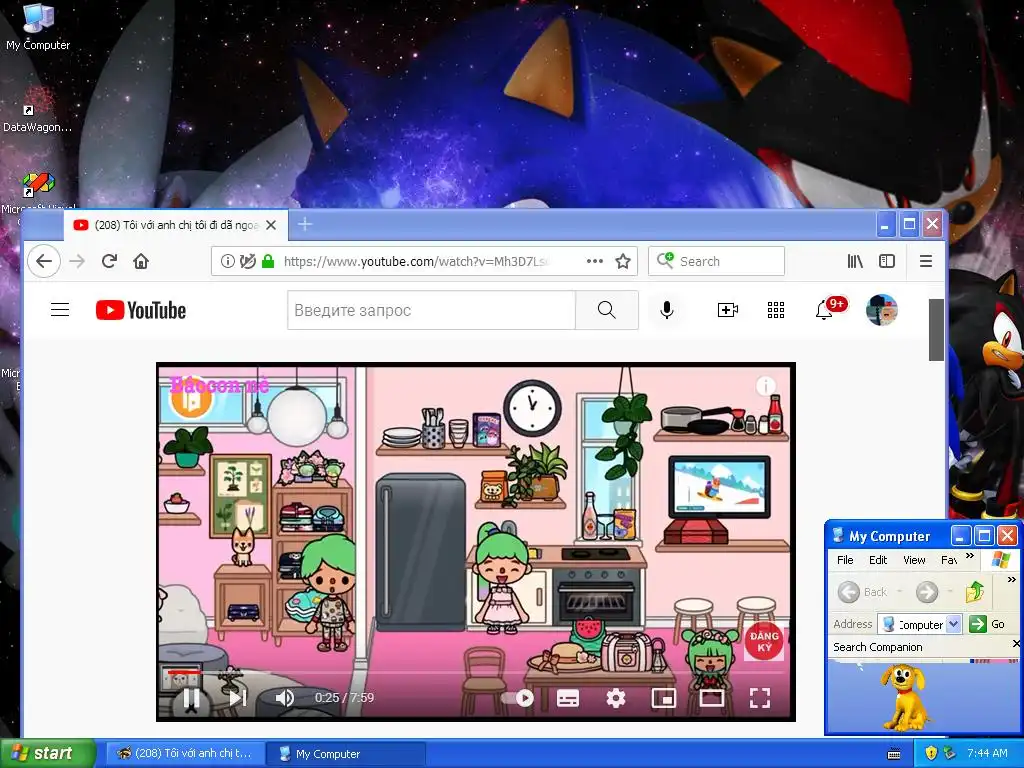This screenshot has height=768, width=1024.
Task: Open DataWagon desktop shortcut
Action: pos(38,110)
